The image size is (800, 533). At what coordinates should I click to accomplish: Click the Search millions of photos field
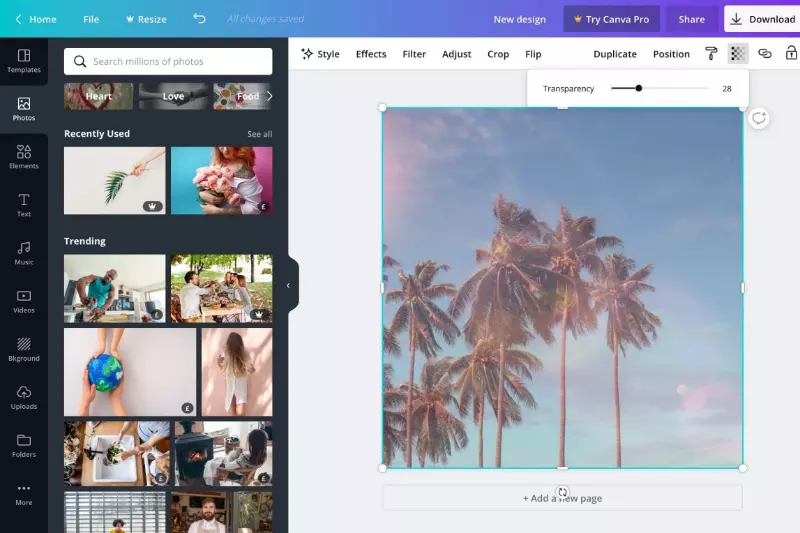(x=168, y=62)
